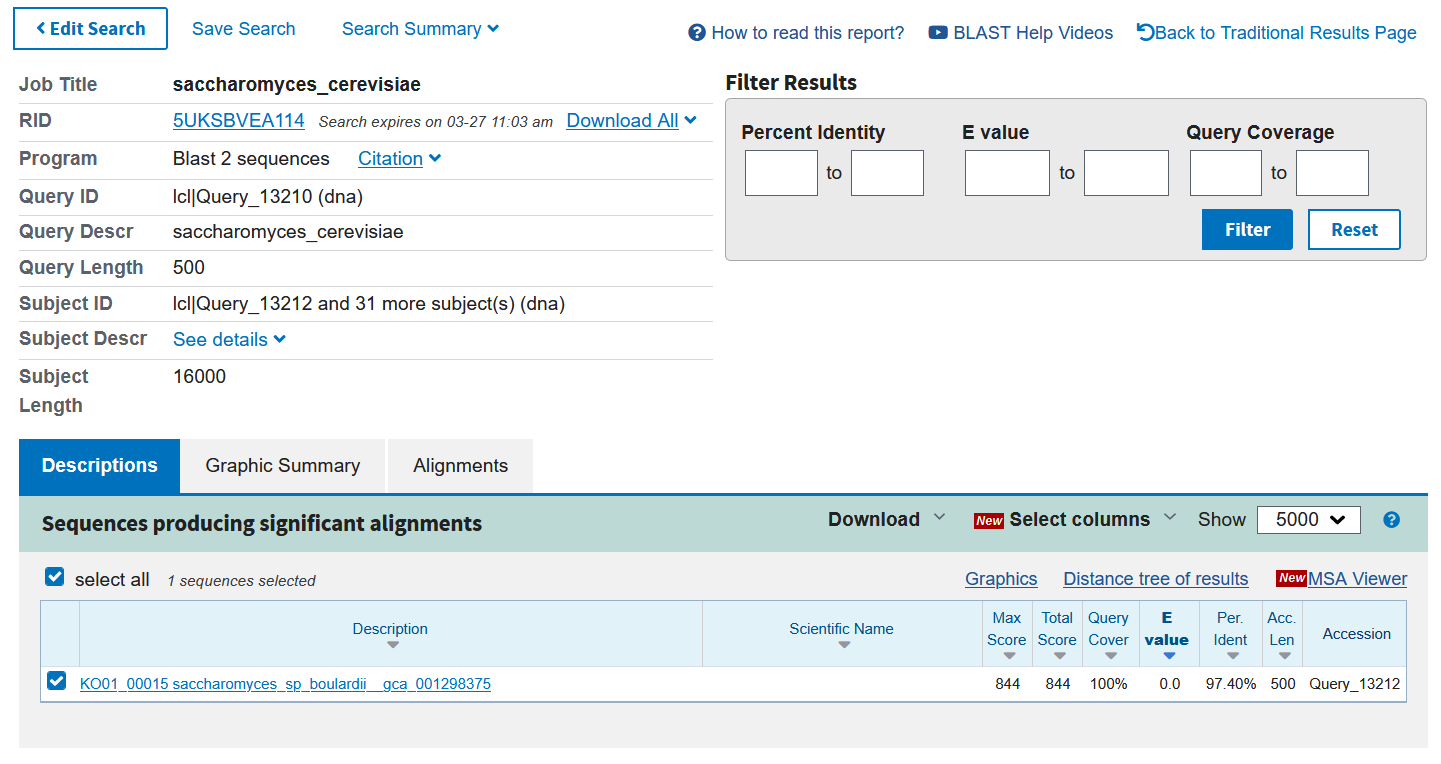The width and height of the screenshot is (1441, 764).
Task: Click the sort arrow under Total Score column
Action: coord(1059,656)
